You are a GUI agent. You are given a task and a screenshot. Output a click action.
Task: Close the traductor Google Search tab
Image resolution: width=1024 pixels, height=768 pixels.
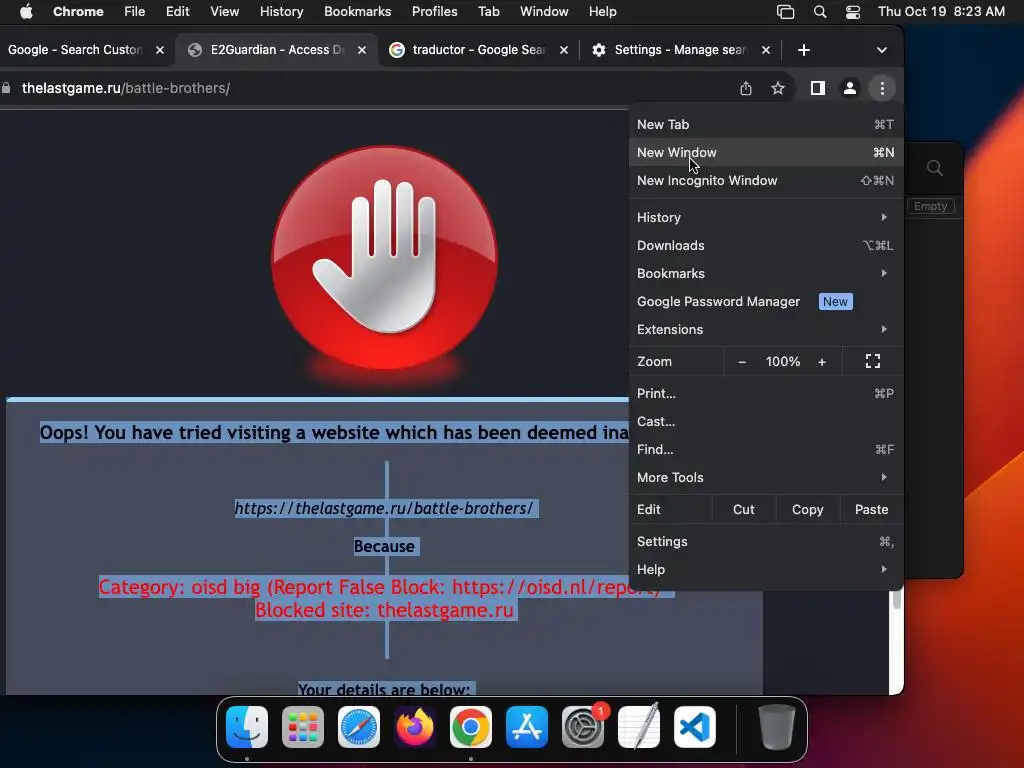point(564,50)
